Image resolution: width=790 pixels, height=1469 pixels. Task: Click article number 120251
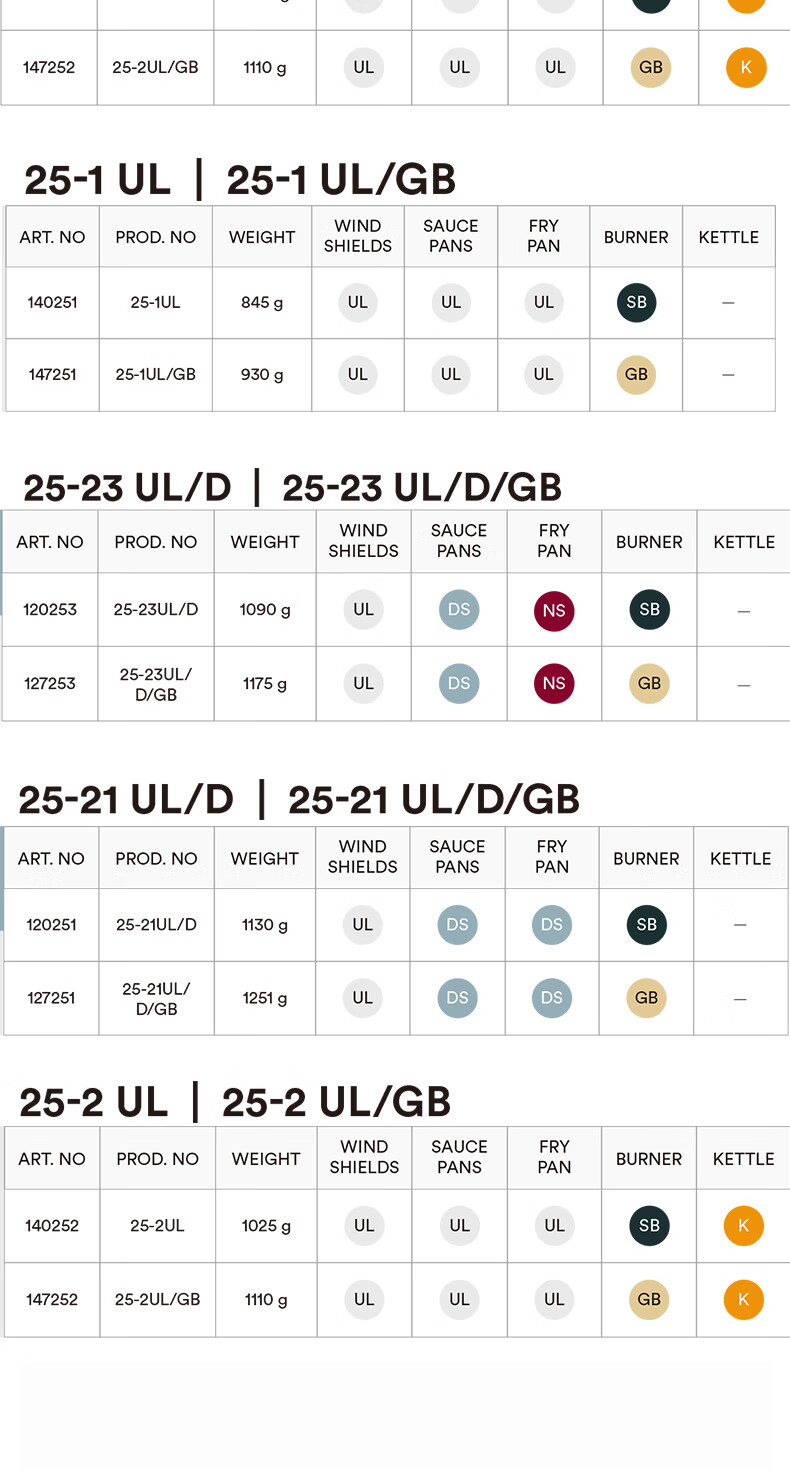(51, 925)
